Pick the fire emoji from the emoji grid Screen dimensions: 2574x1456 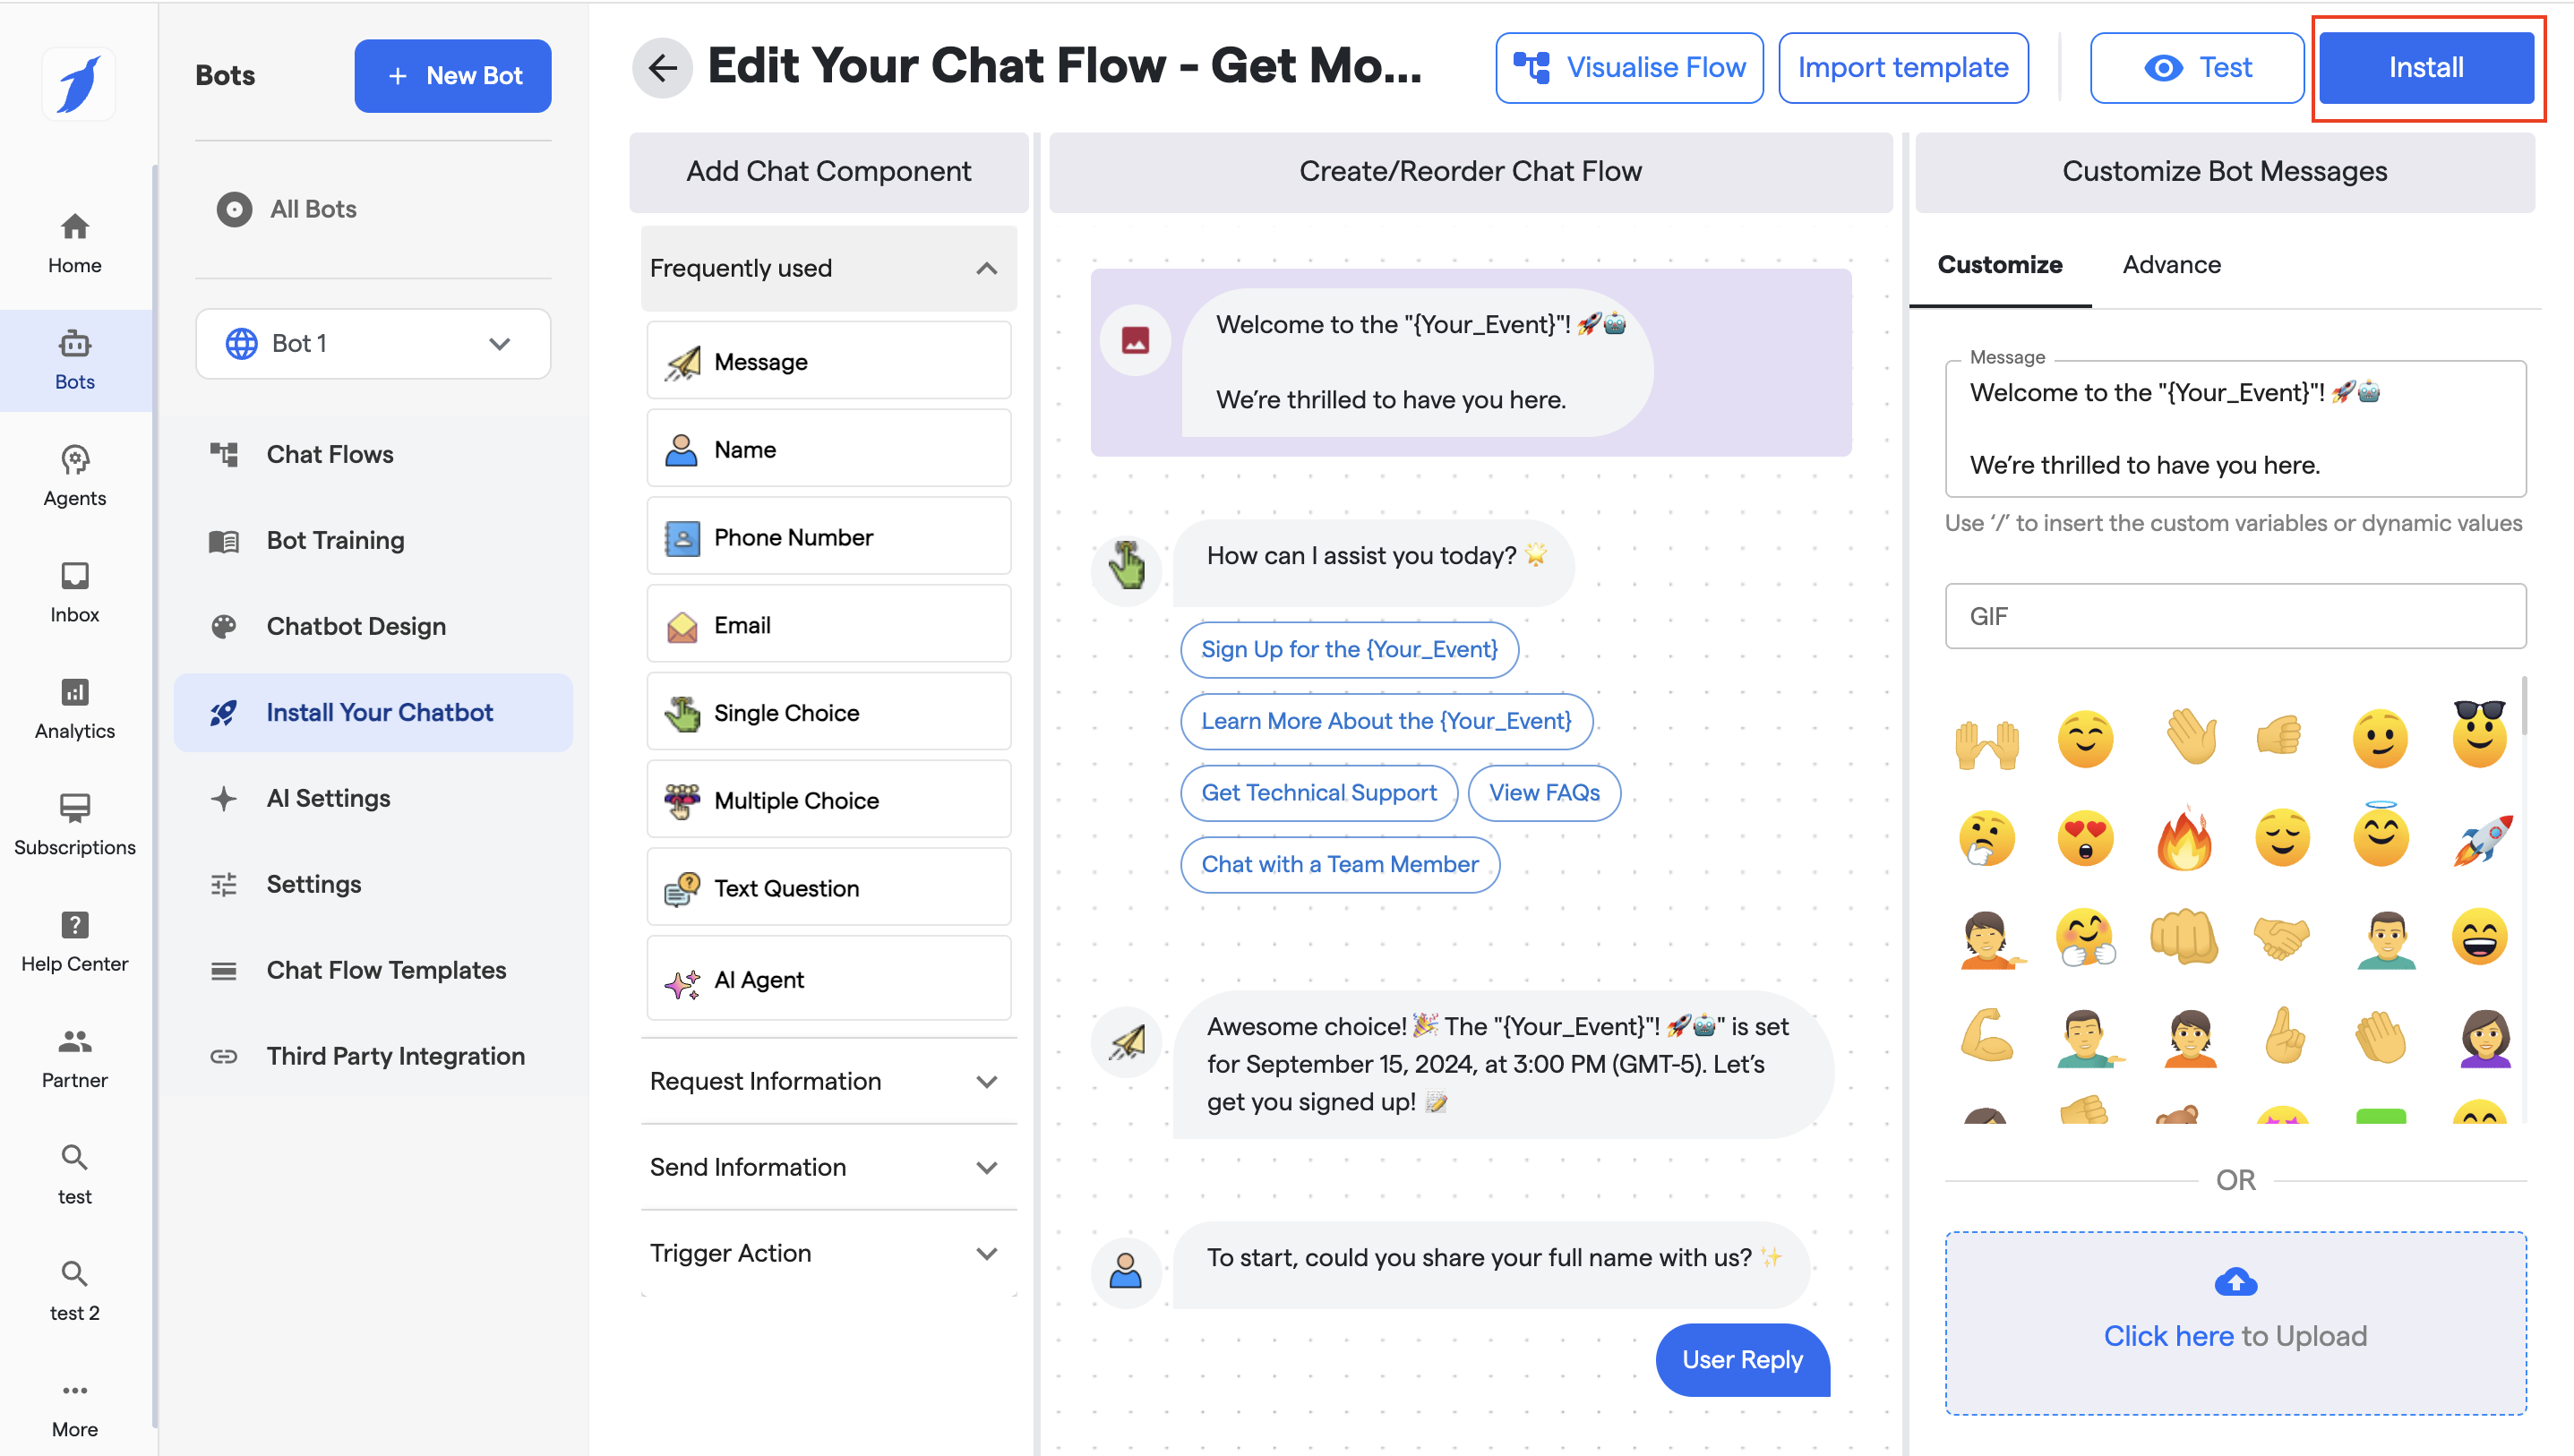coord(2183,838)
